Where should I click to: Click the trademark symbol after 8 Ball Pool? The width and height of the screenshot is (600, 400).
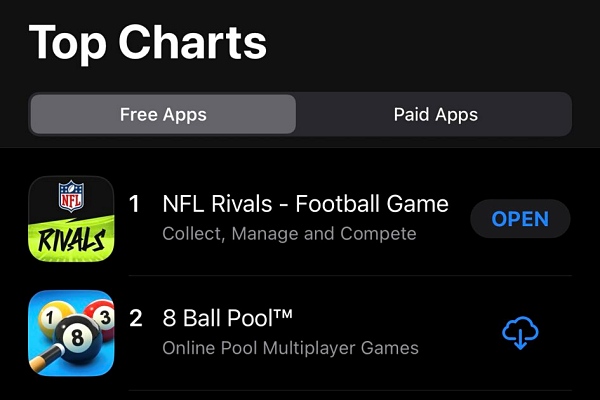(x=283, y=314)
